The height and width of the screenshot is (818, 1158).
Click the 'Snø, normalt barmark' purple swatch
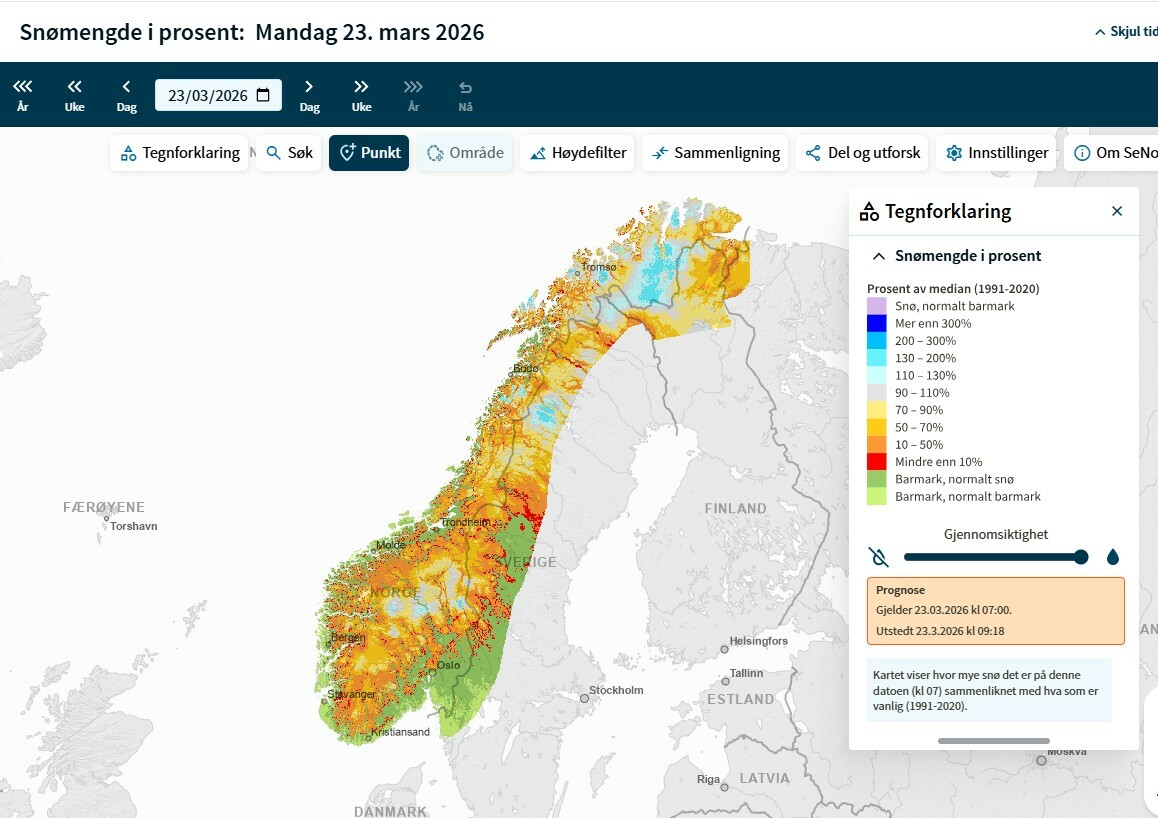pyautogui.click(x=877, y=306)
